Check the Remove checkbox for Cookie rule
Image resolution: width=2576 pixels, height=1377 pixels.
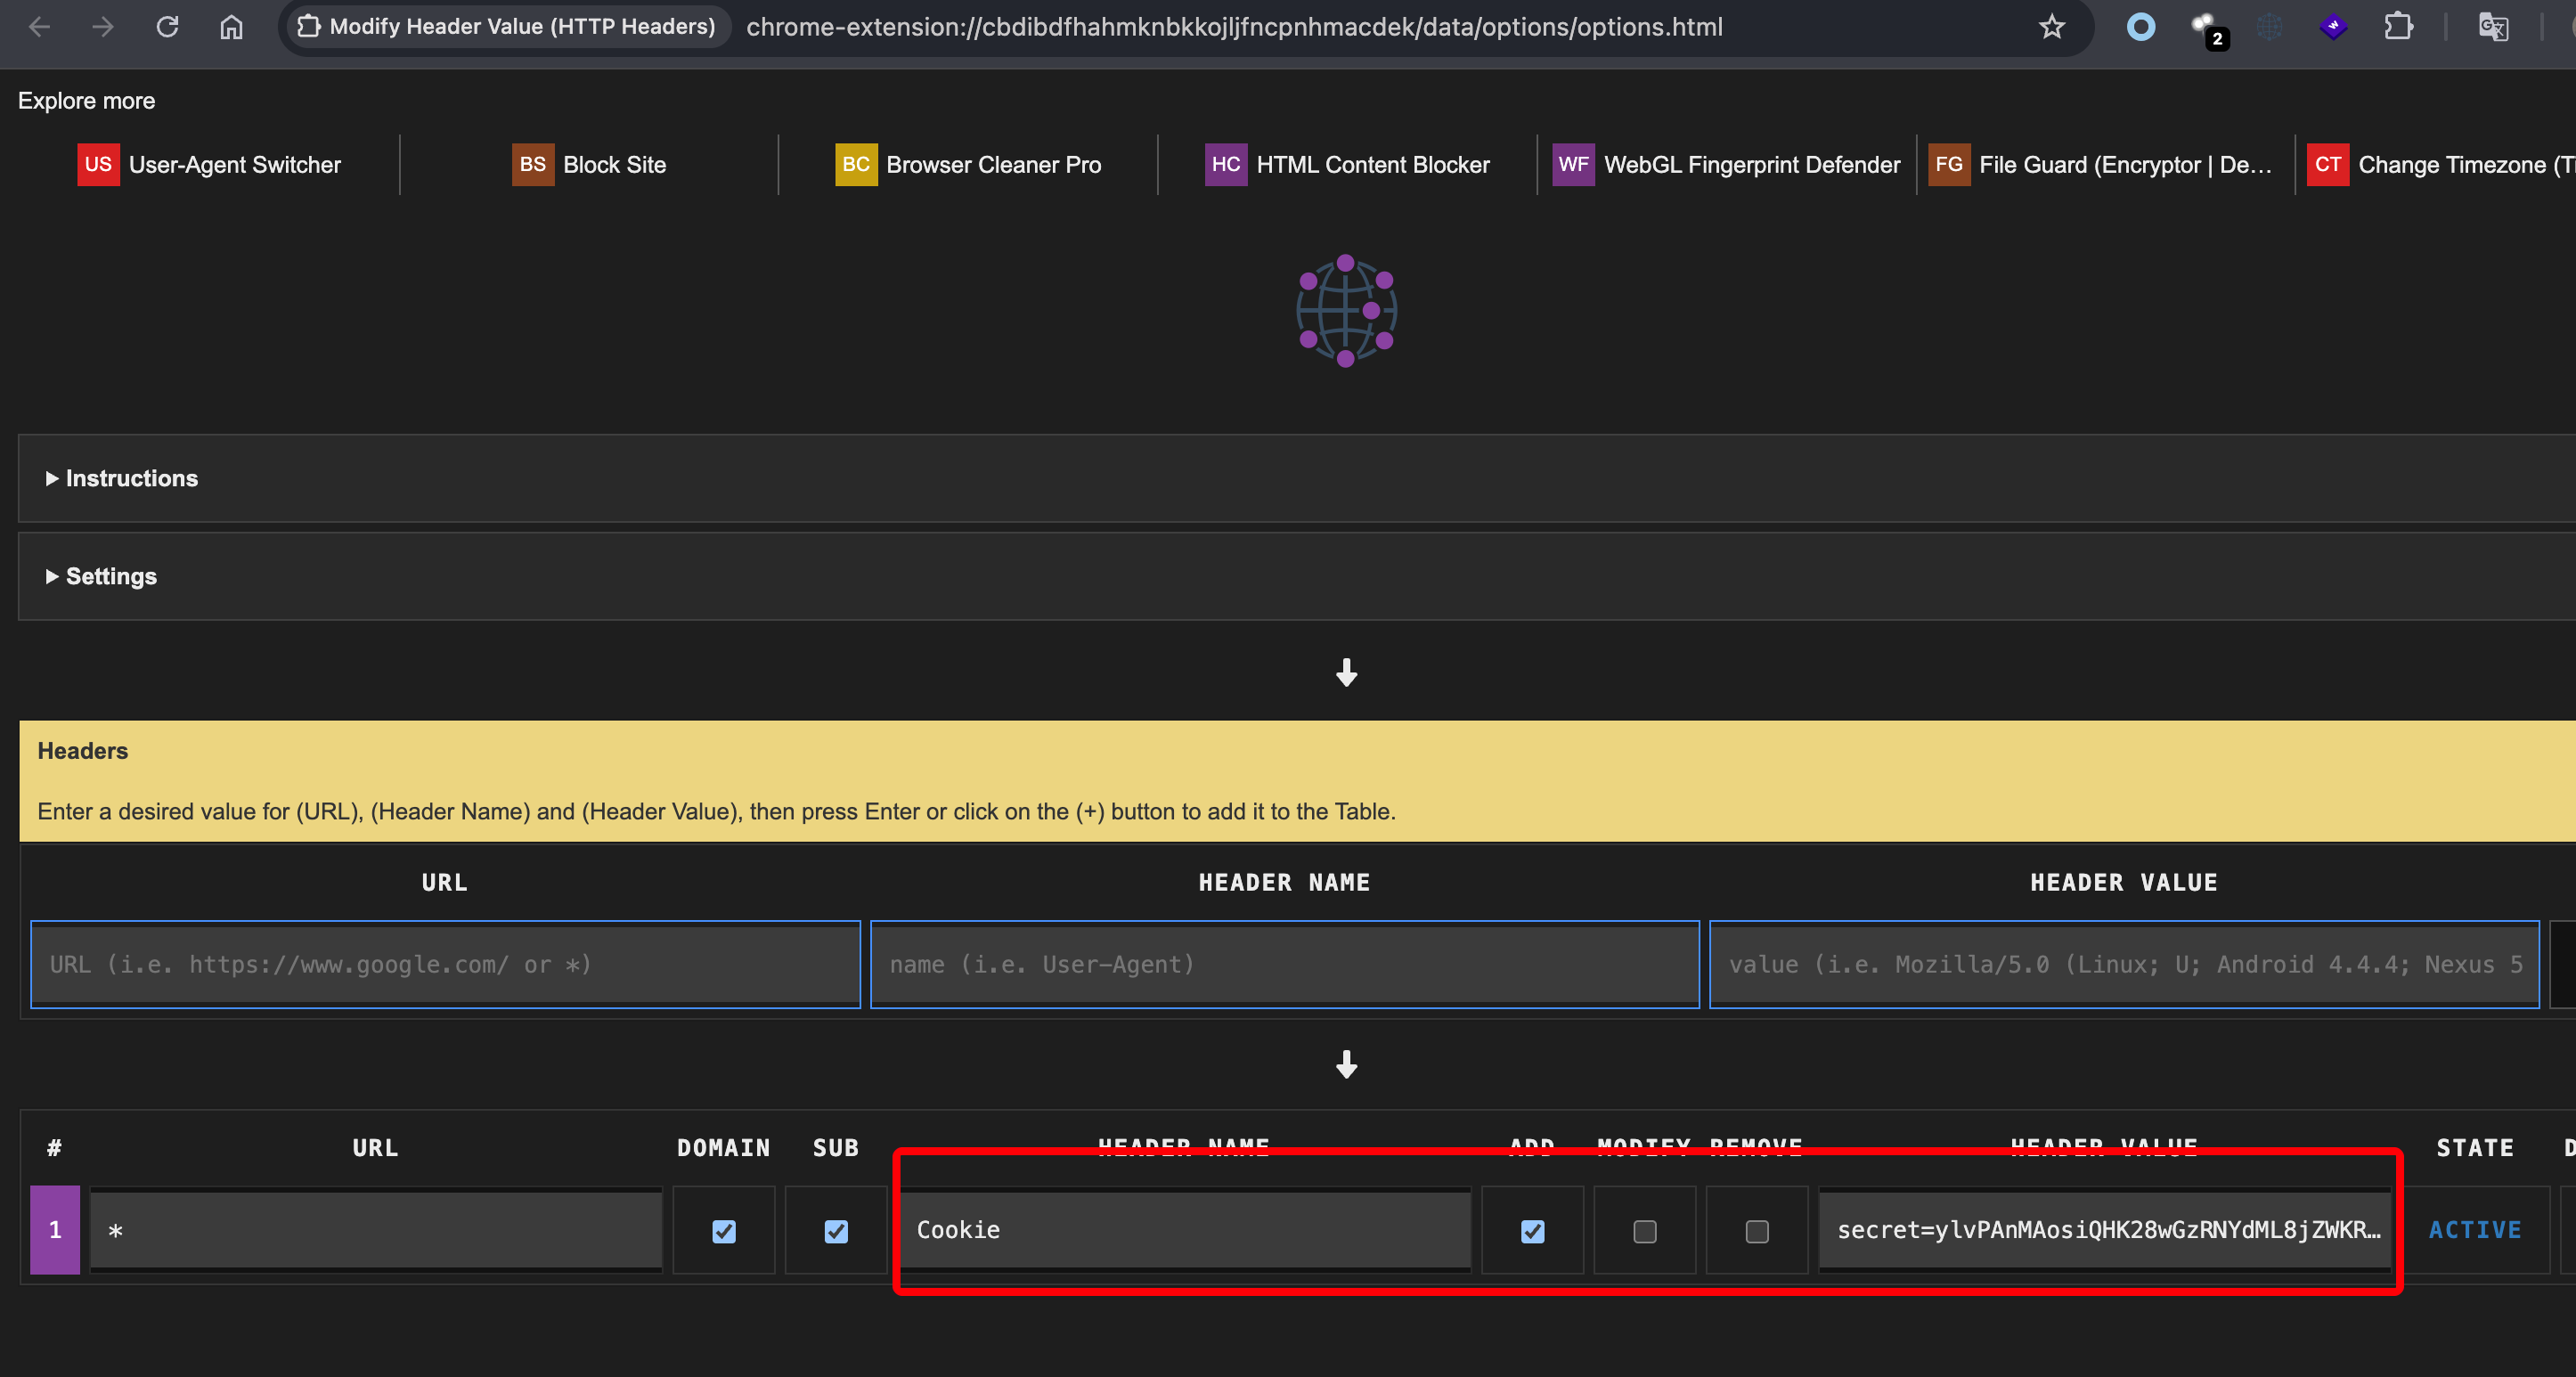[x=1756, y=1231]
